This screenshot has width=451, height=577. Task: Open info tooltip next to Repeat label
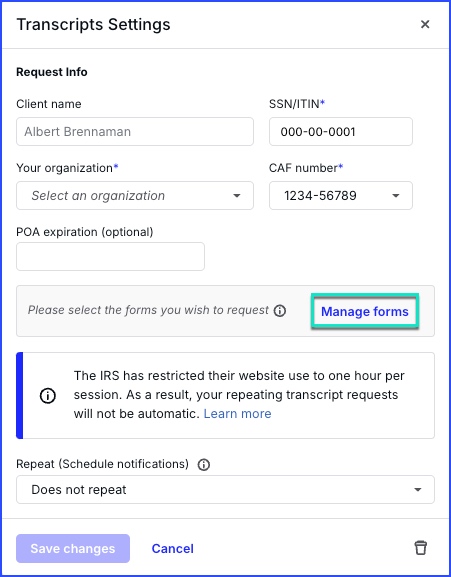[x=204, y=465]
